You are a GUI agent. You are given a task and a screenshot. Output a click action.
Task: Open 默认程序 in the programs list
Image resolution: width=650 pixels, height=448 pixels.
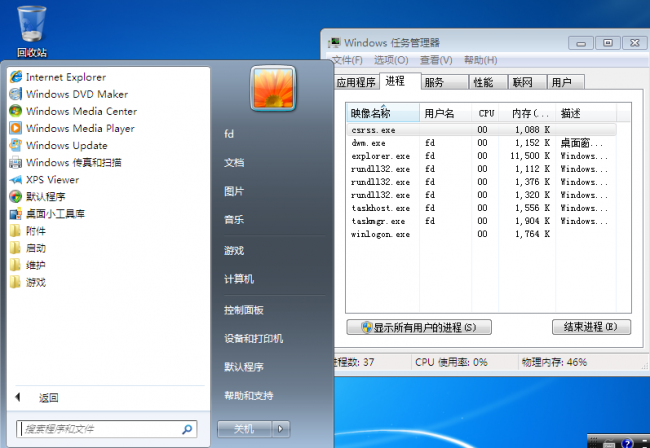[x=37, y=196]
